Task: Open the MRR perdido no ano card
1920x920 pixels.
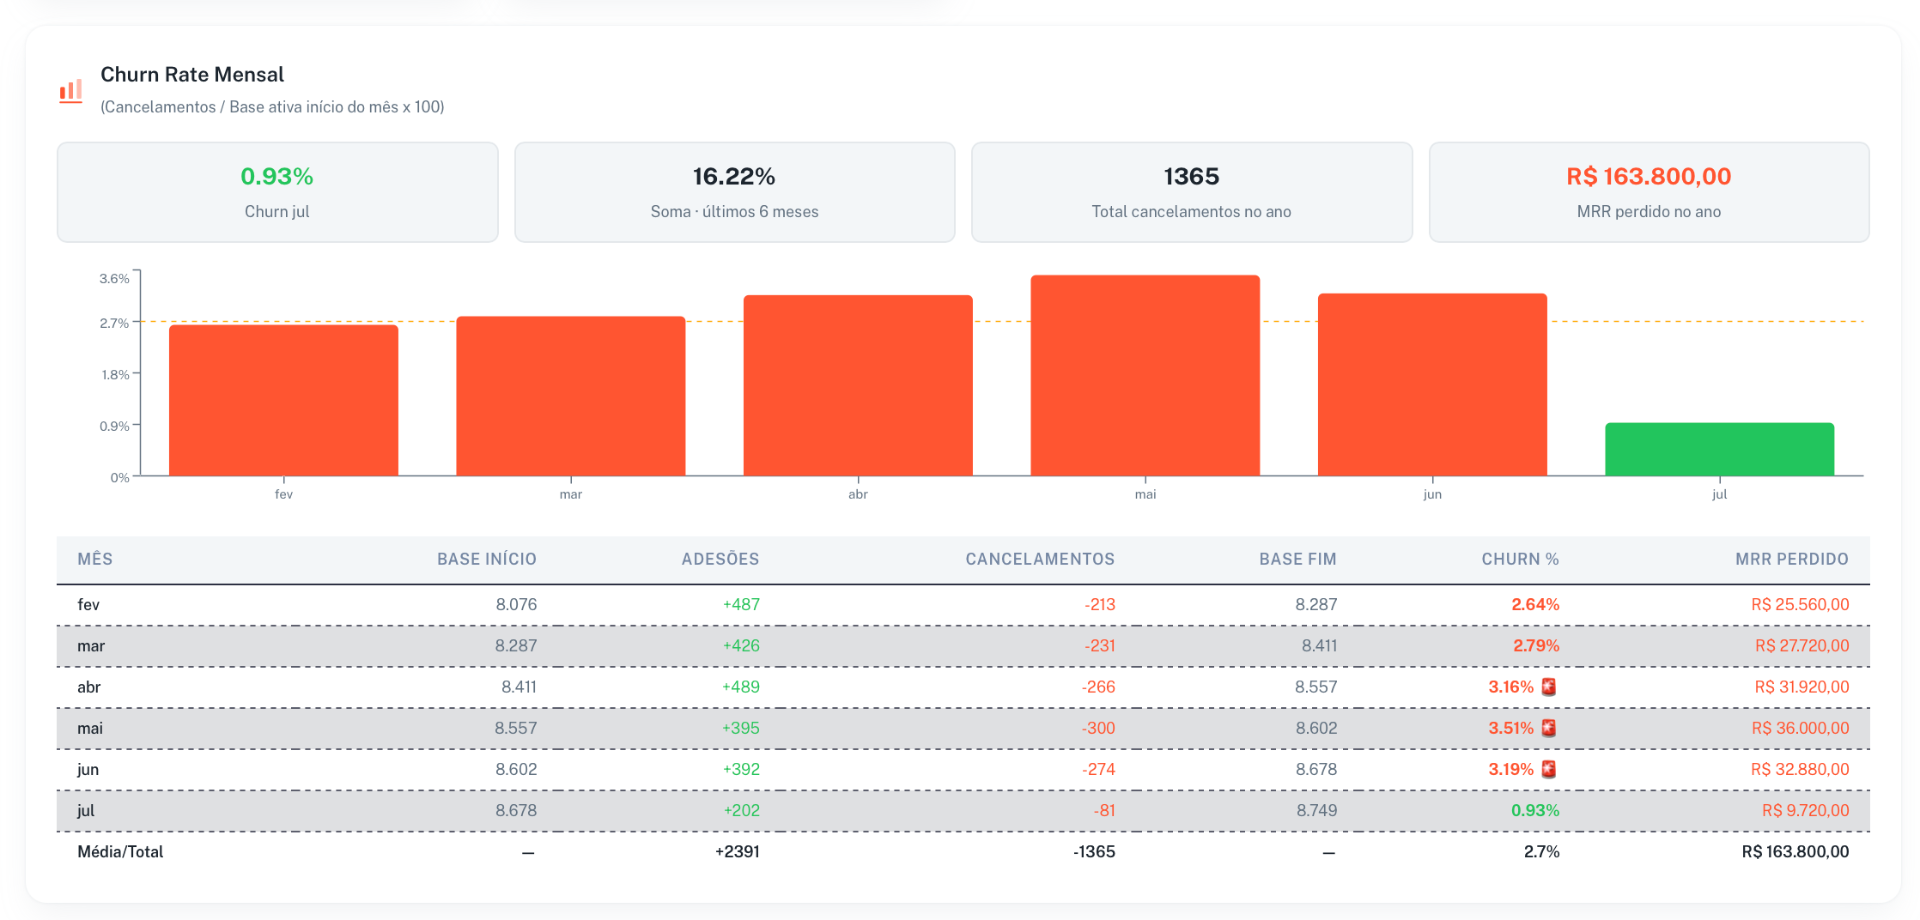Action: click(x=1649, y=192)
